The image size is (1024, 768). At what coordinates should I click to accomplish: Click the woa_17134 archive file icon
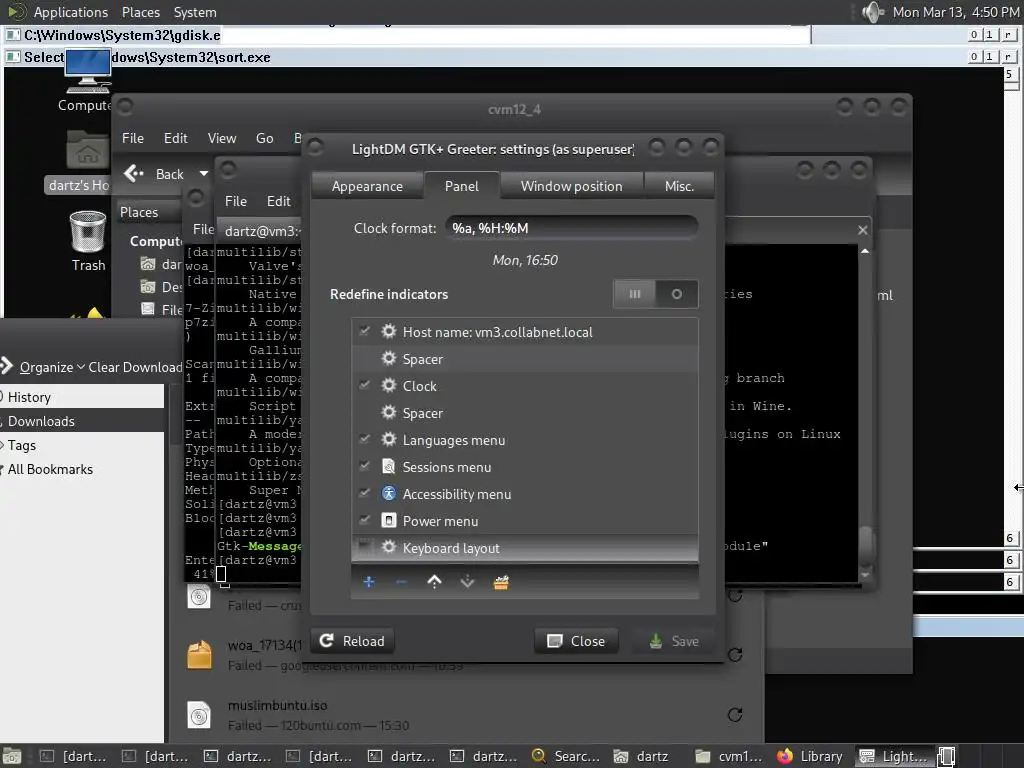point(199,655)
